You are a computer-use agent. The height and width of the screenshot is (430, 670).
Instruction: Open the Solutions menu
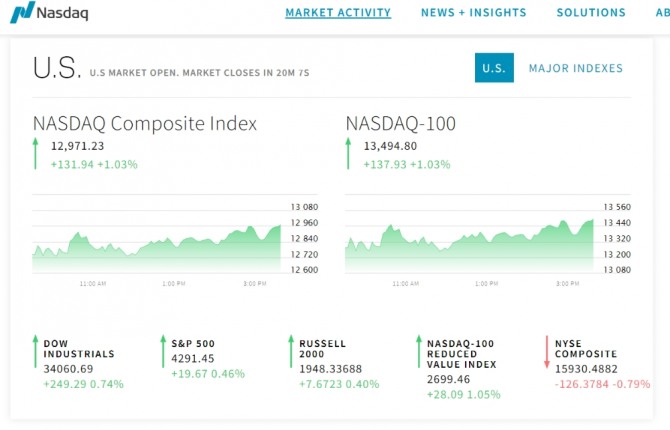(591, 13)
